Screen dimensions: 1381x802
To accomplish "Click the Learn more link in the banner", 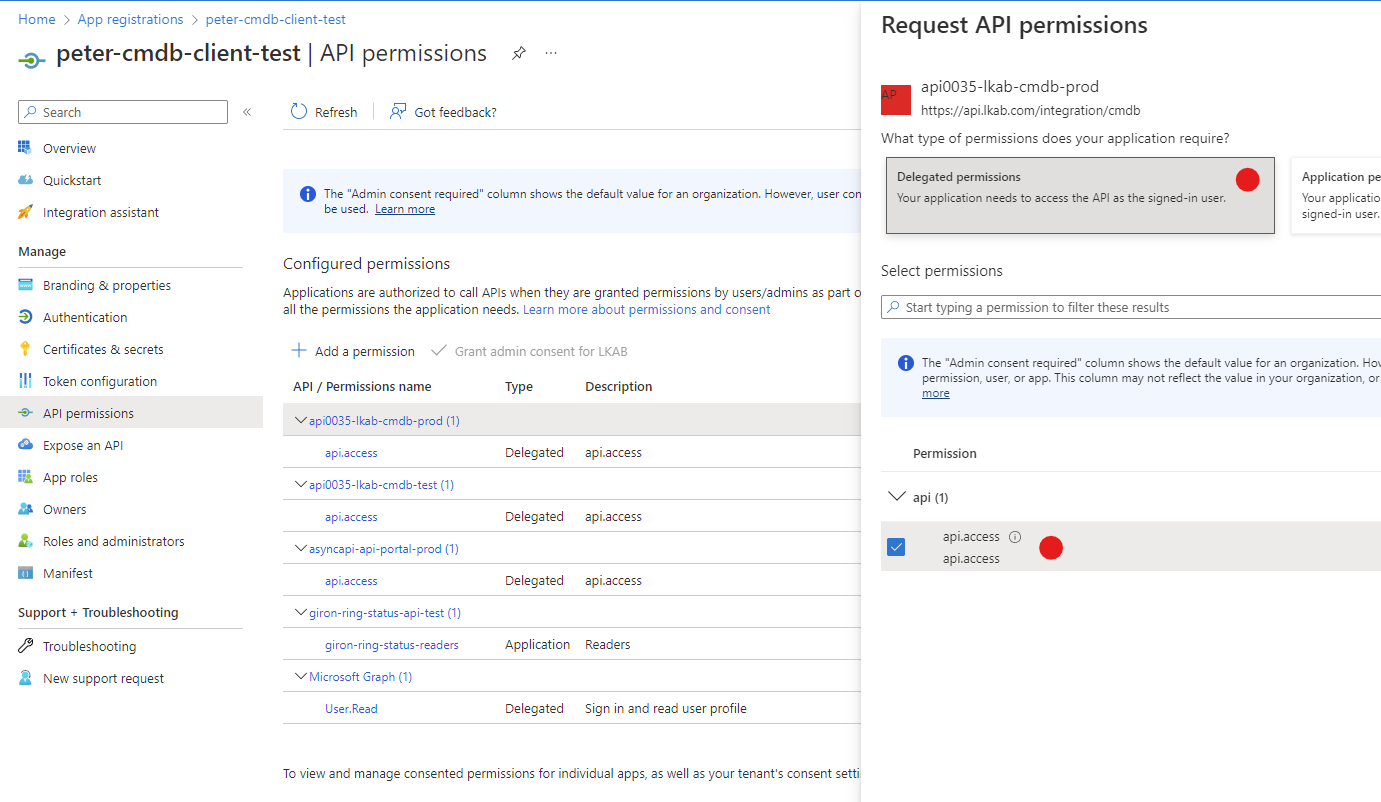I will pos(404,208).
